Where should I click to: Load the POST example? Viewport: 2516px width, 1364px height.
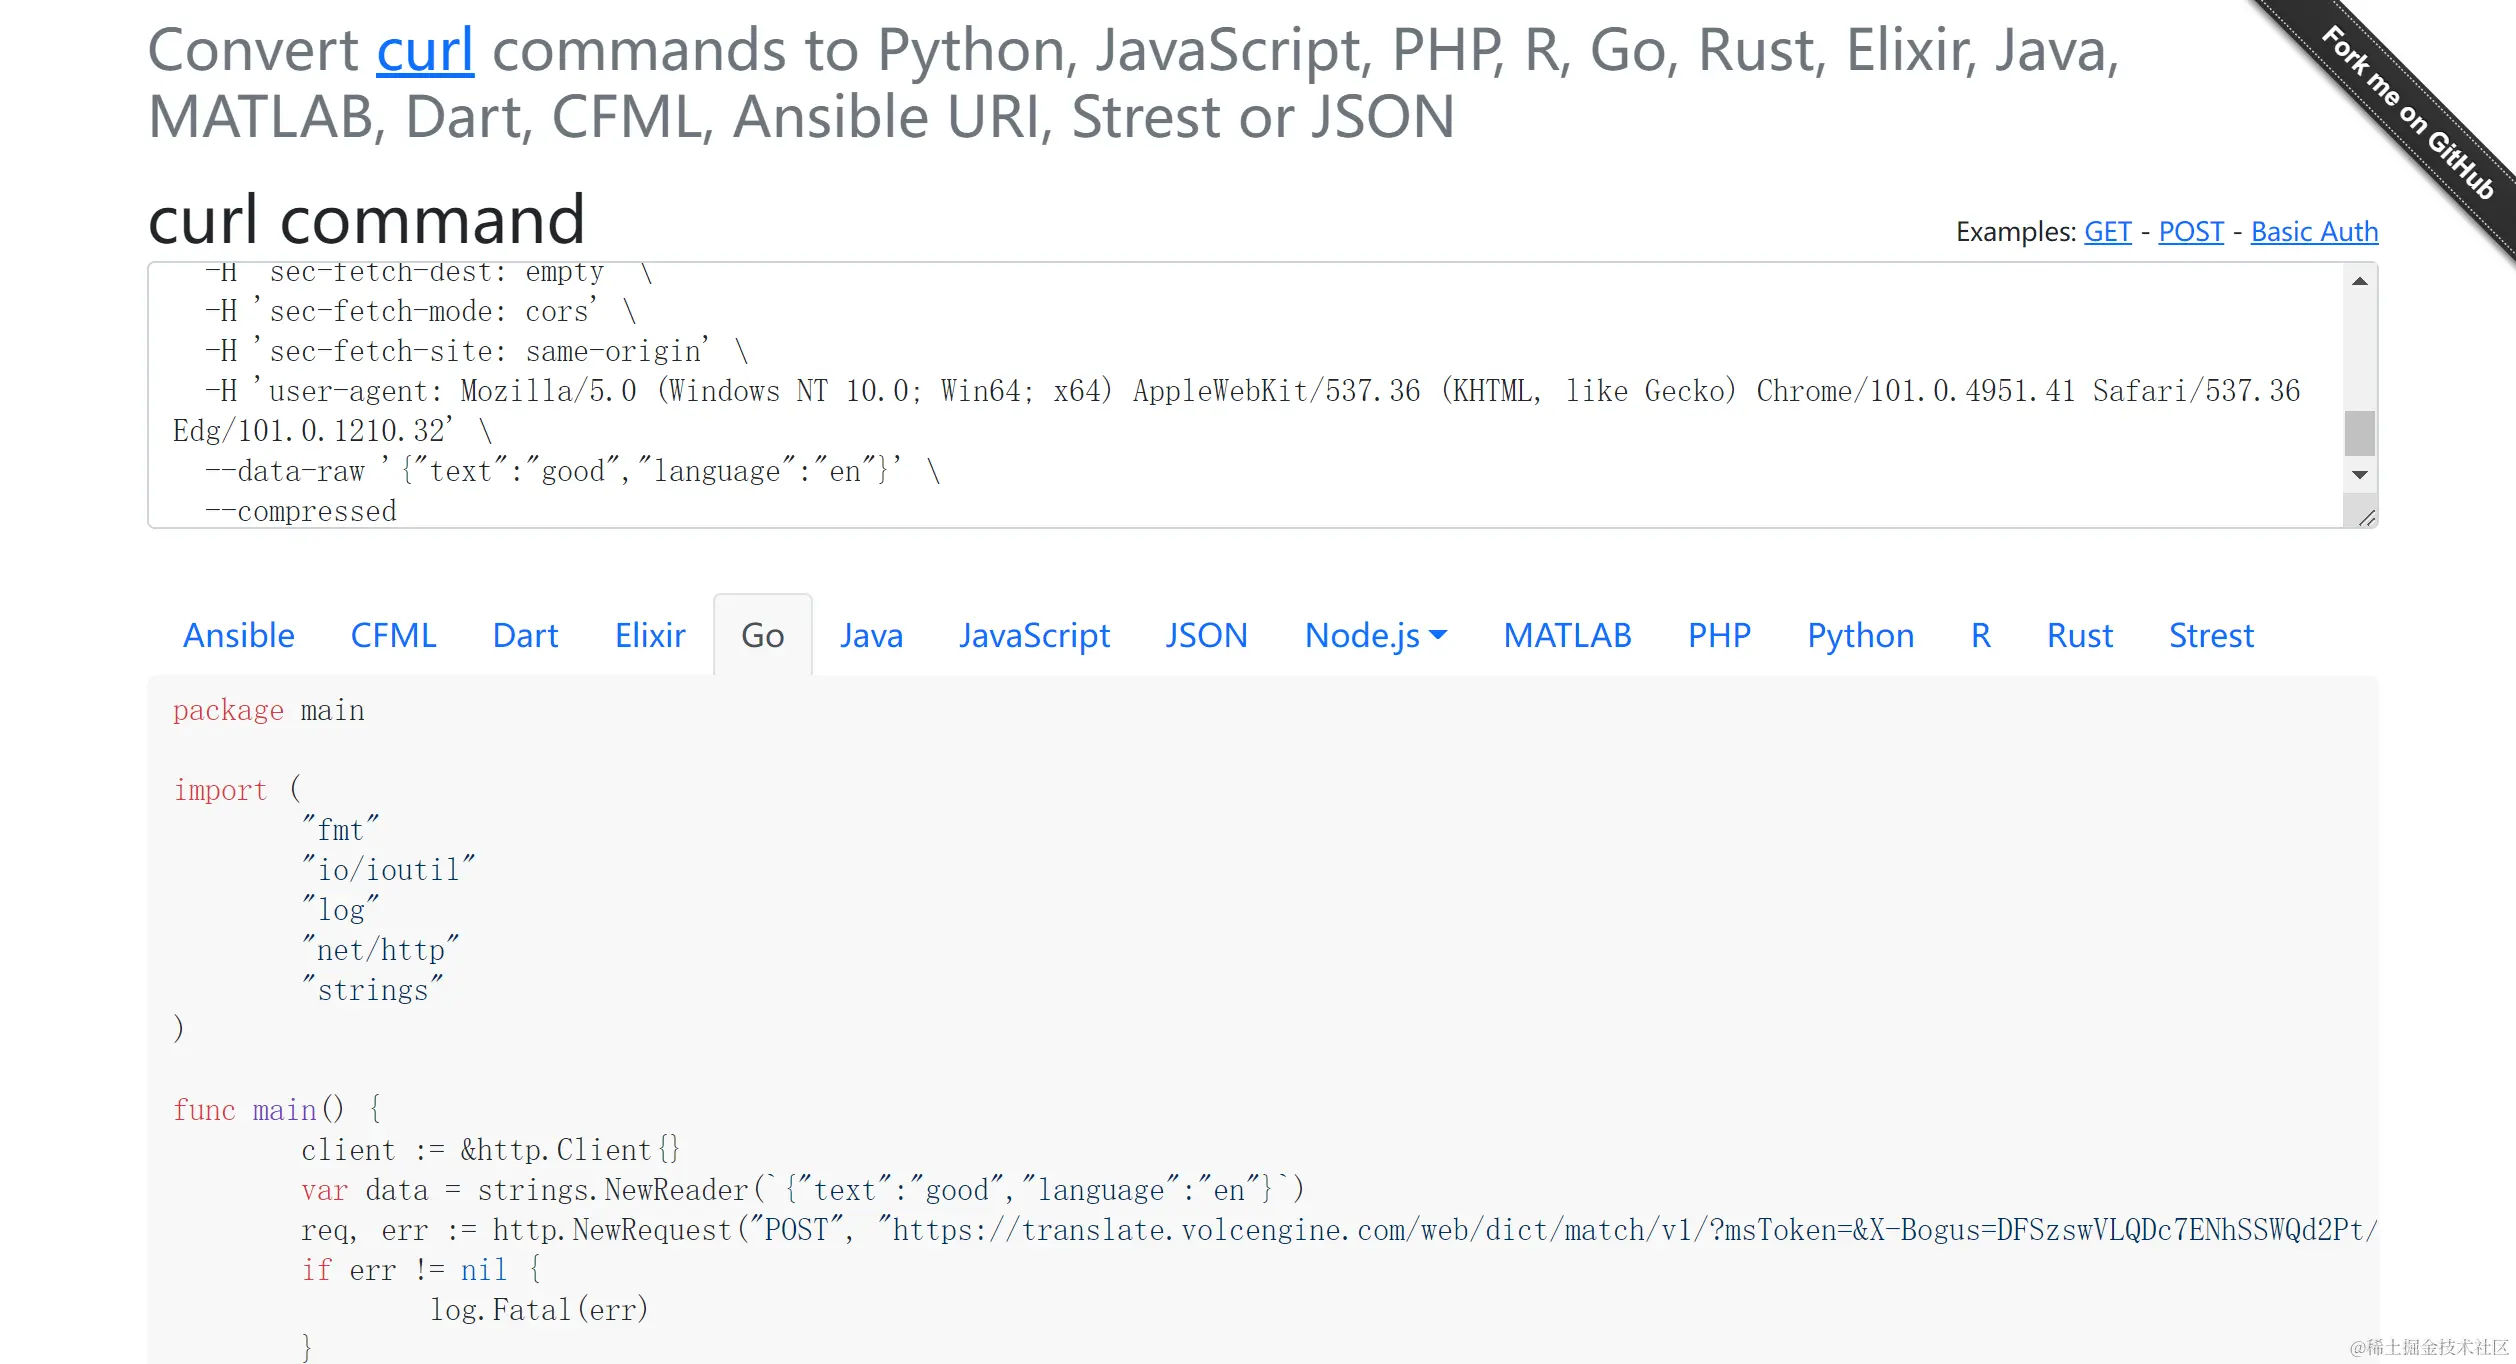click(2190, 232)
